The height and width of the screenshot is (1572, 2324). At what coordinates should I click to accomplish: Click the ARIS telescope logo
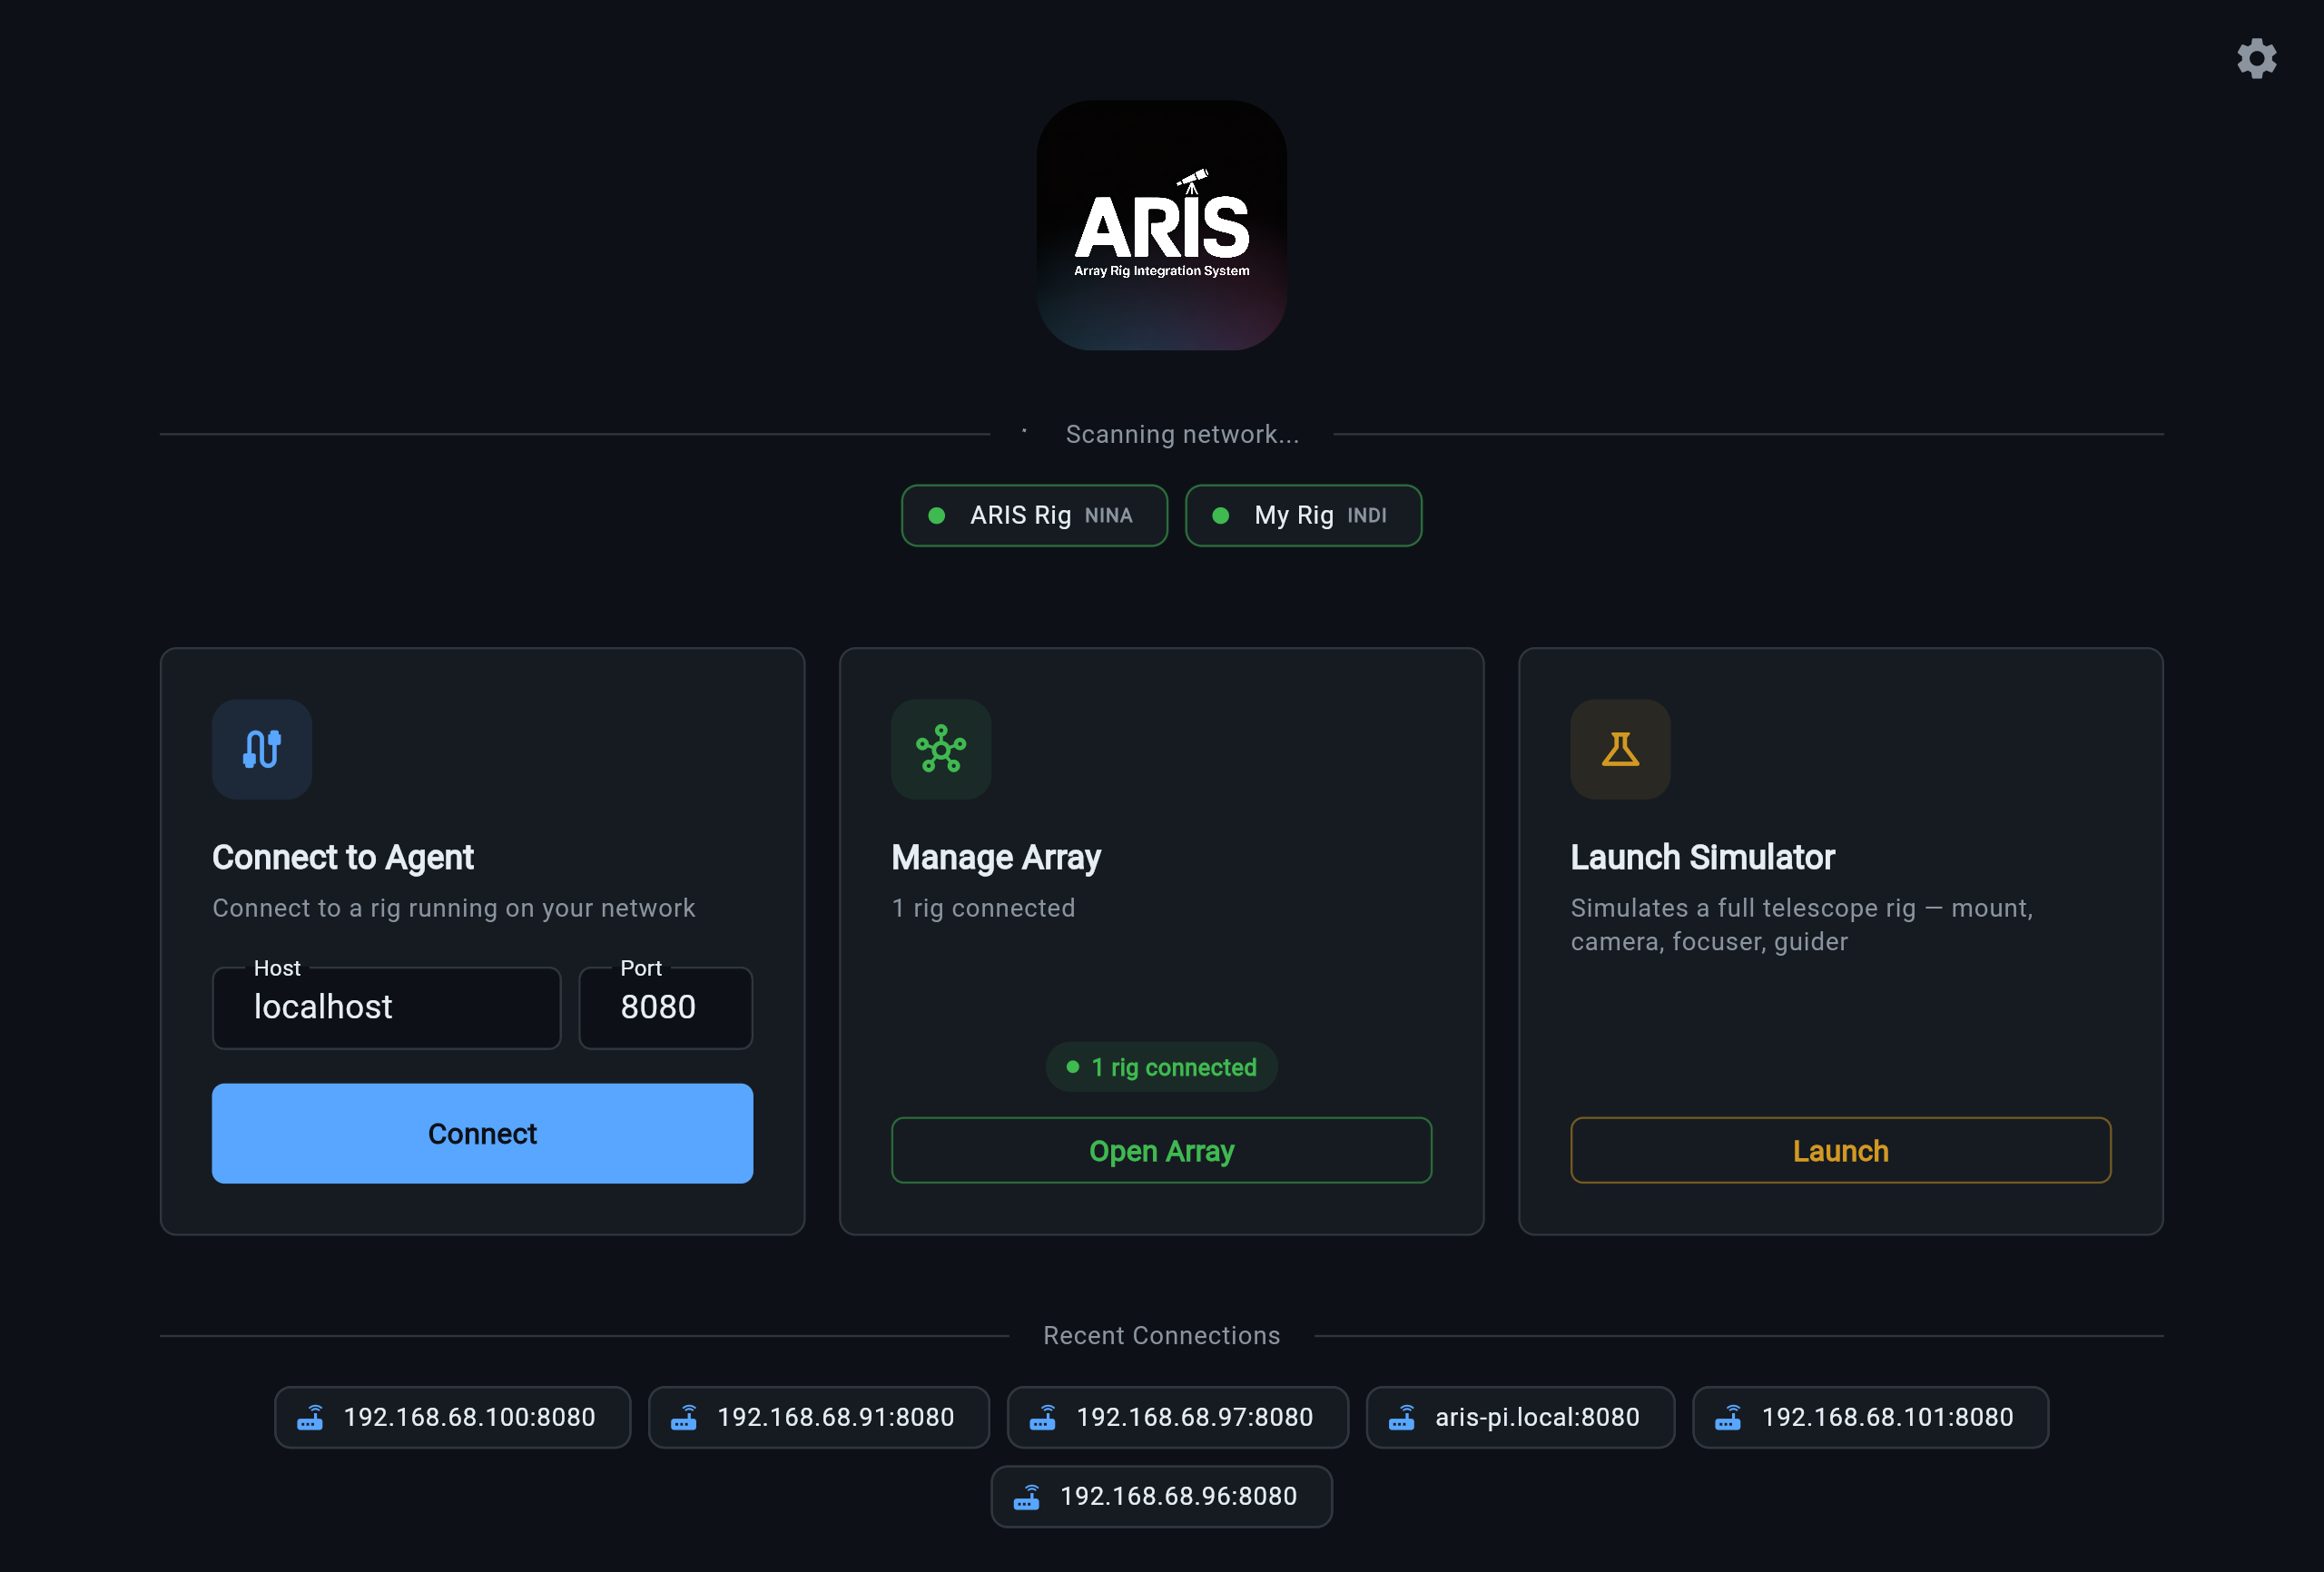tap(1161, 225)
